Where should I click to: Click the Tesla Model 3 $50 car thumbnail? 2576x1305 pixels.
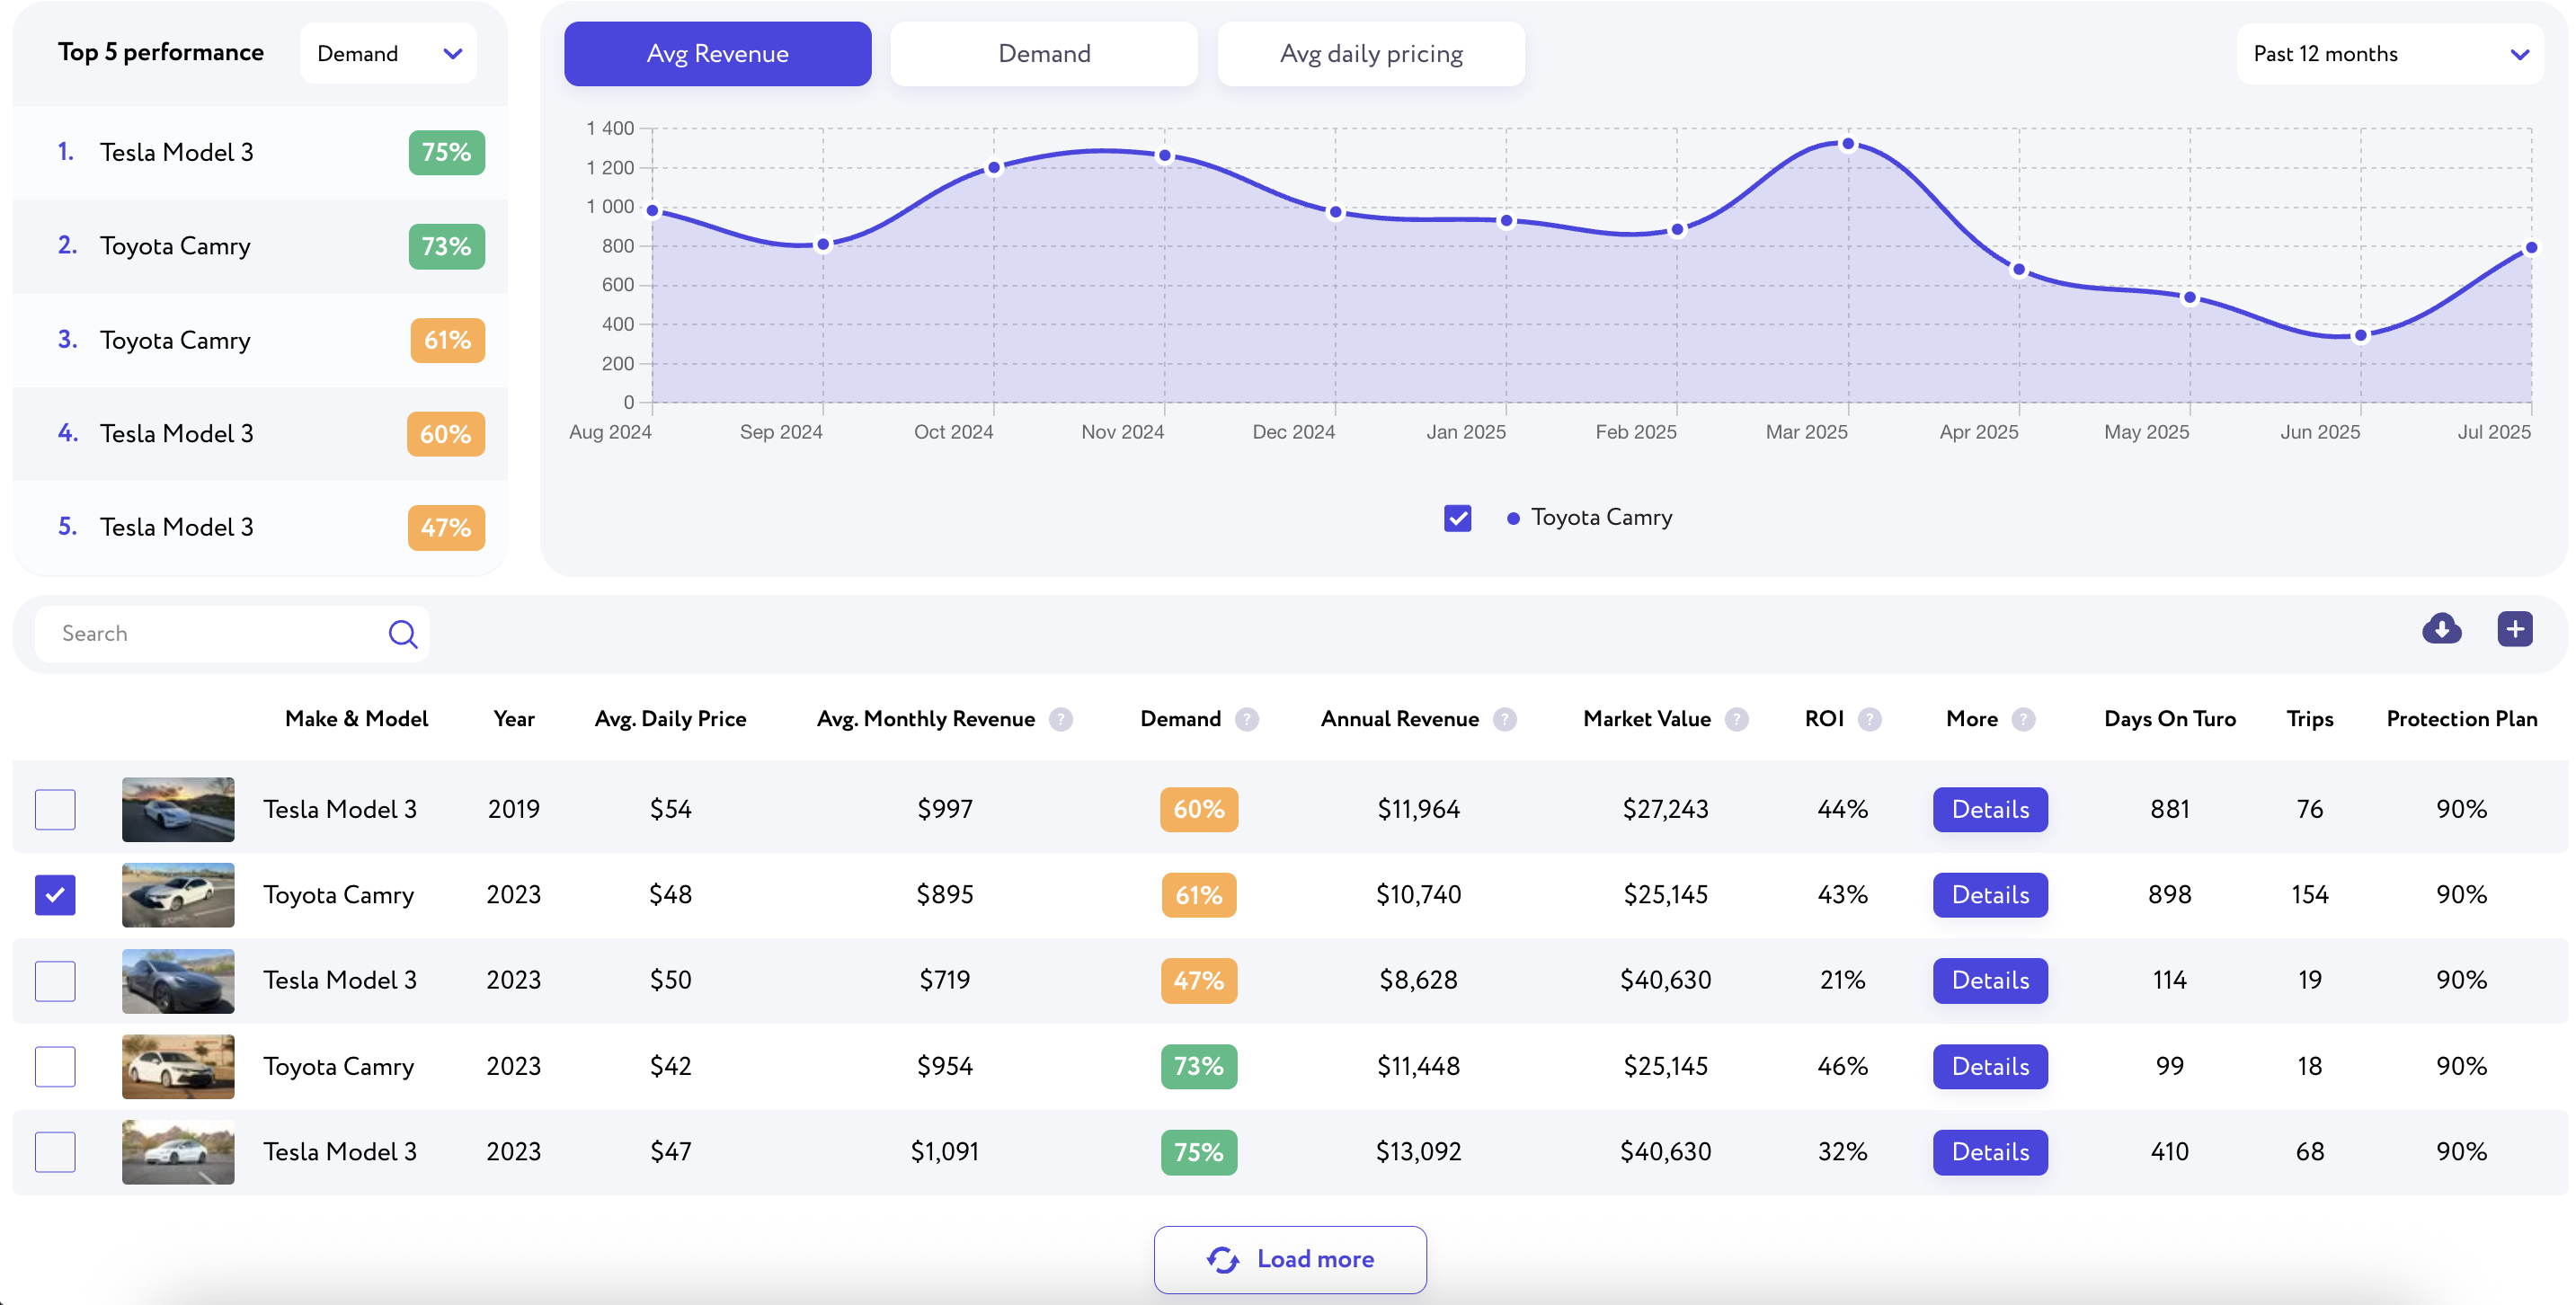tap(178, 981)
